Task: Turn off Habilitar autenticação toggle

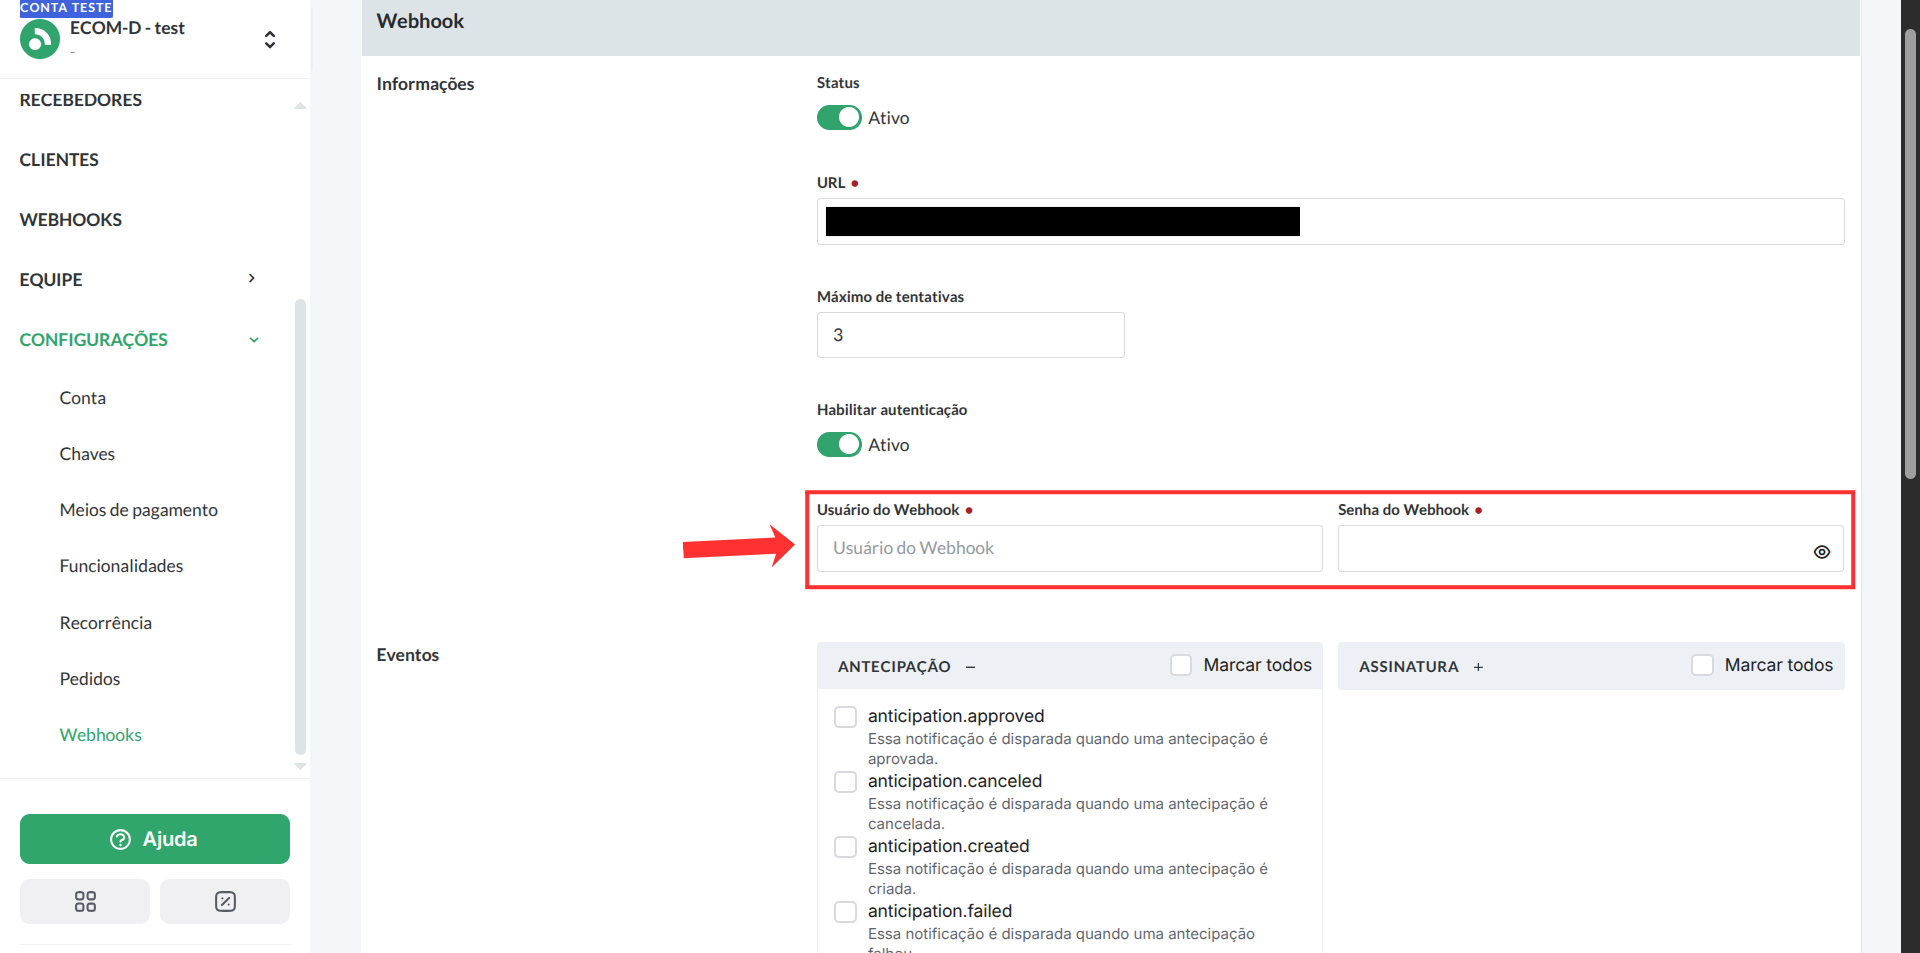Action: click(838, 445)
